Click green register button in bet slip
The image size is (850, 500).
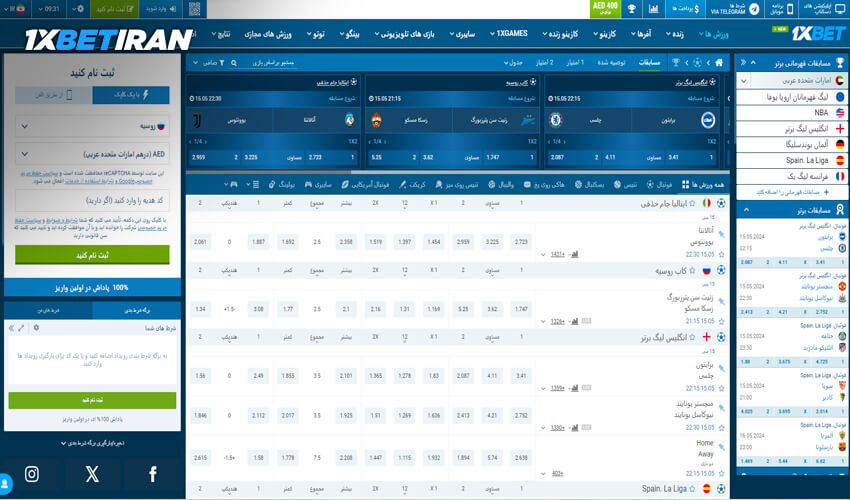click(92, 400)
